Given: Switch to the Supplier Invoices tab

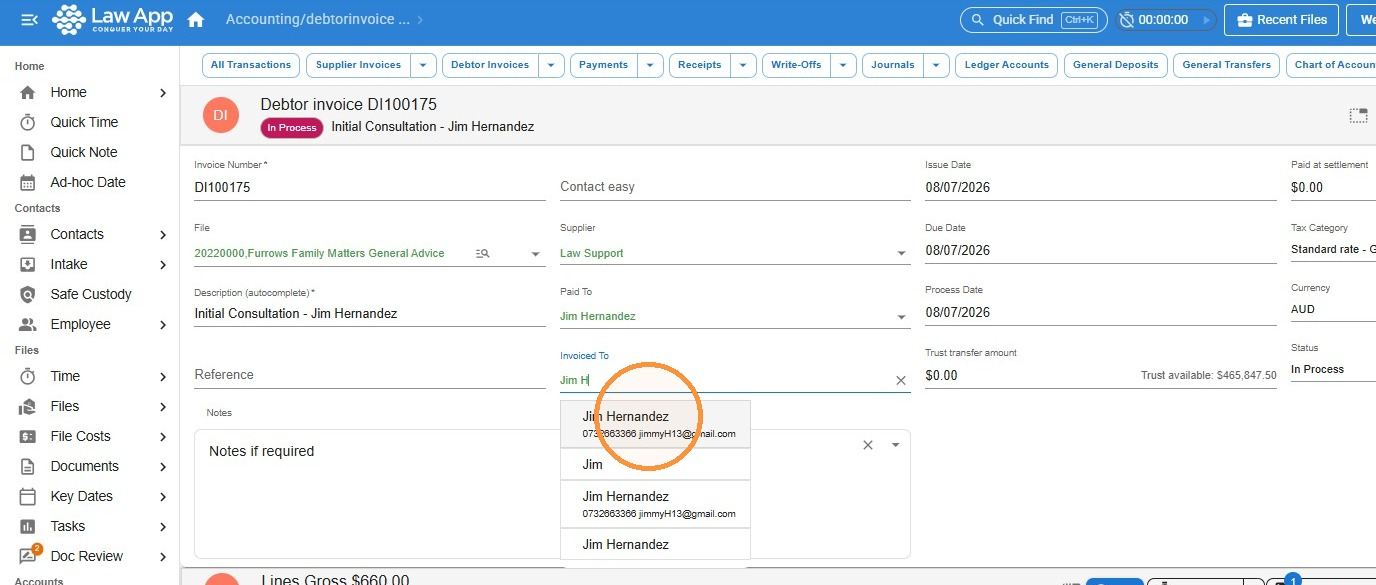Looking at the screenshot, I should [x=359, y=65].
